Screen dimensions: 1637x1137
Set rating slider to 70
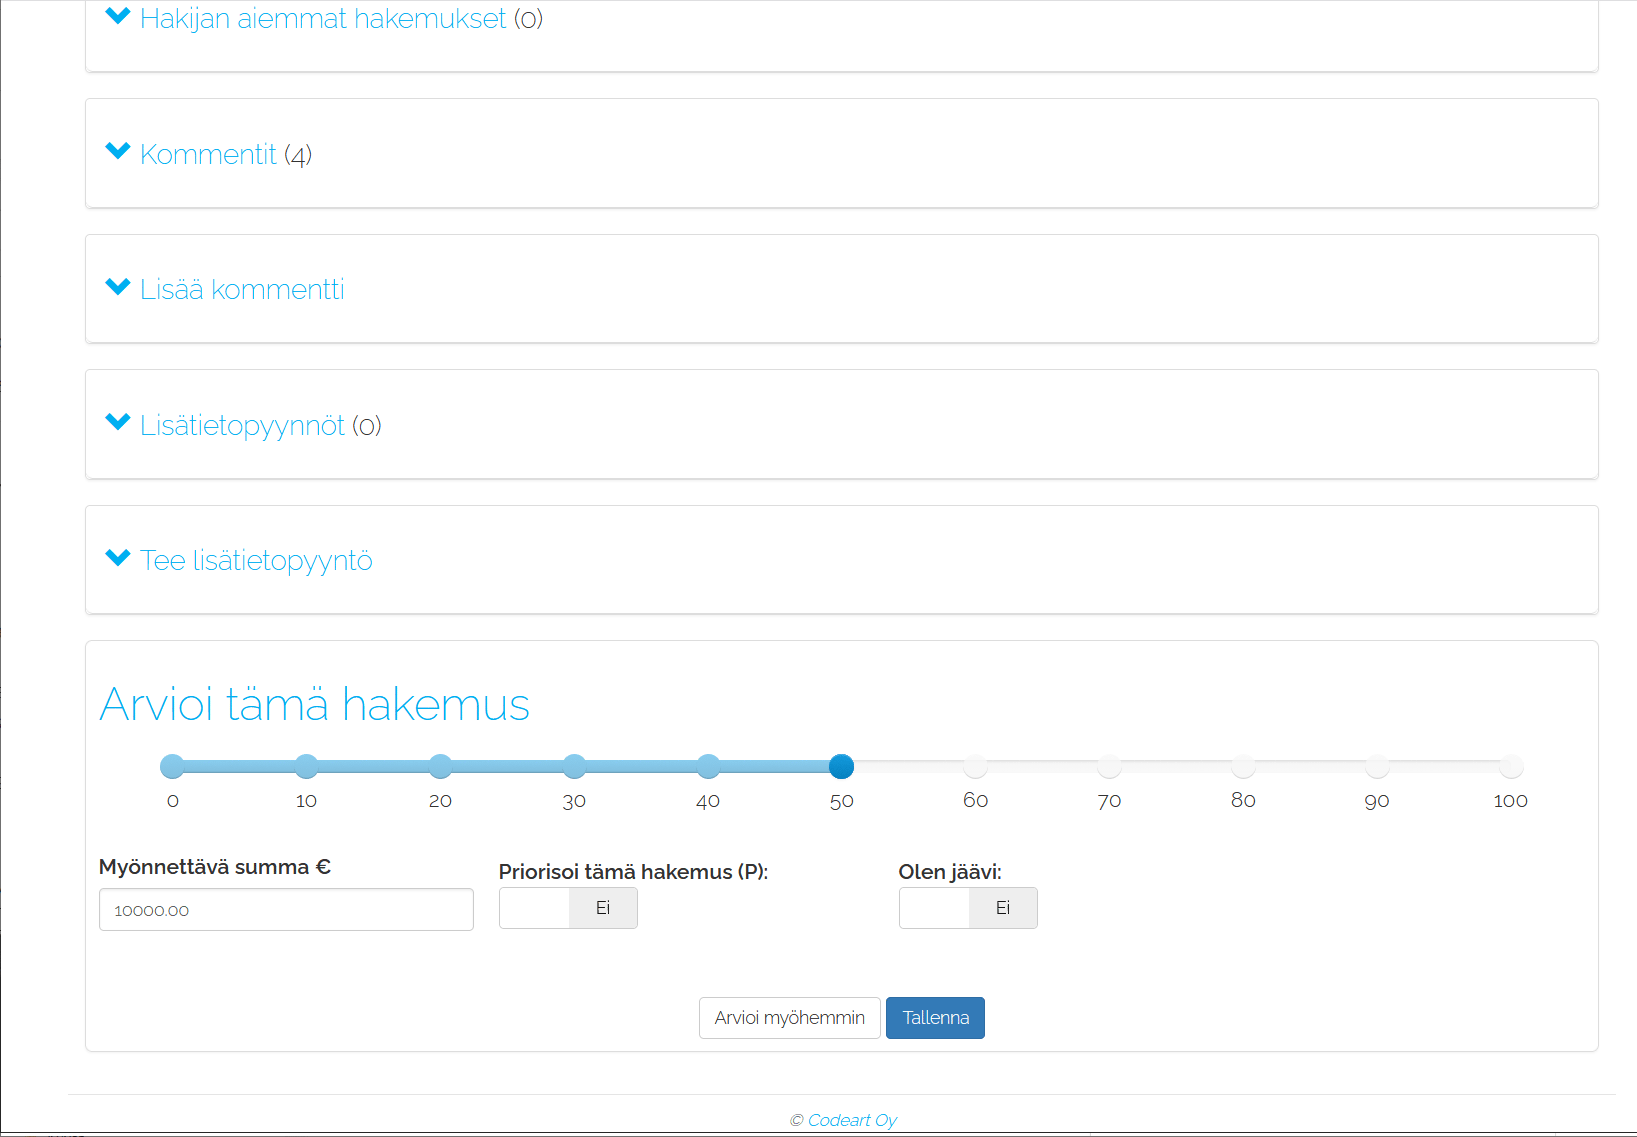tap(1109, 767)
